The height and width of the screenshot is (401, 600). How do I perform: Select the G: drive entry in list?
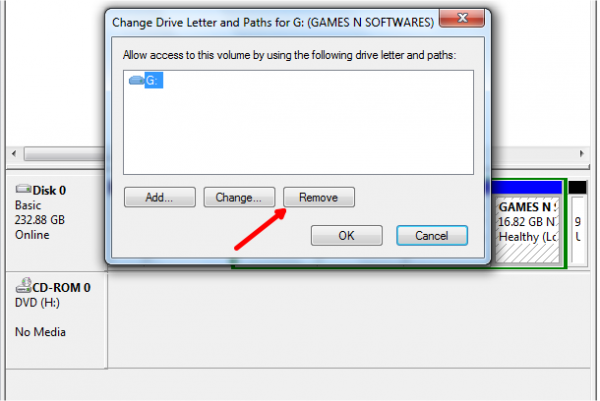153,80
